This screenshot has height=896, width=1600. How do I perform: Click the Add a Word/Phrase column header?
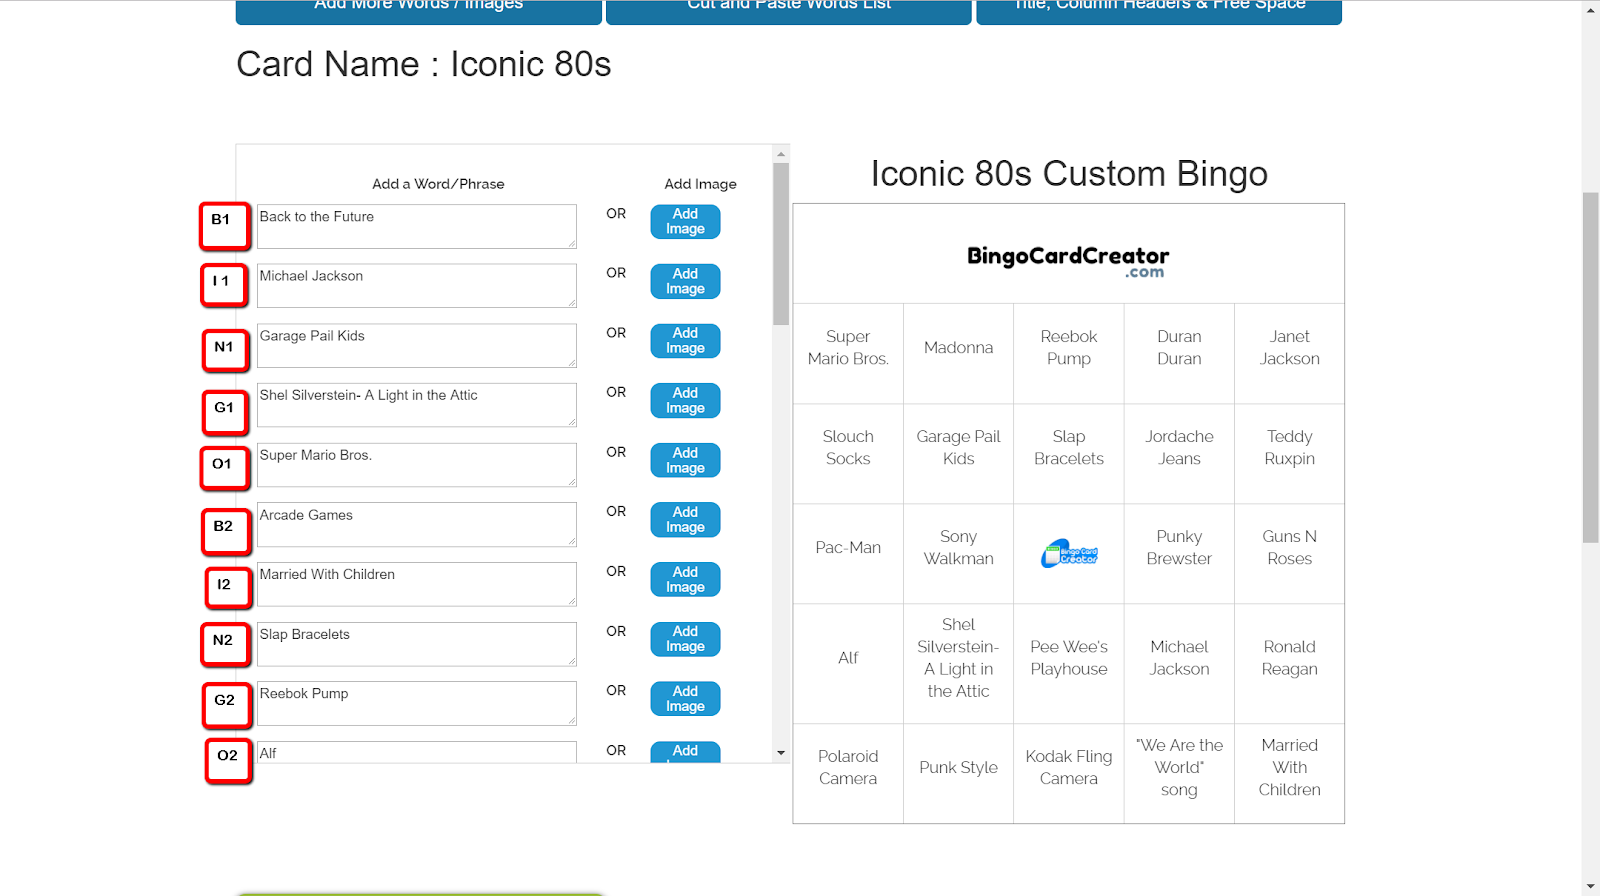point(438,184)
